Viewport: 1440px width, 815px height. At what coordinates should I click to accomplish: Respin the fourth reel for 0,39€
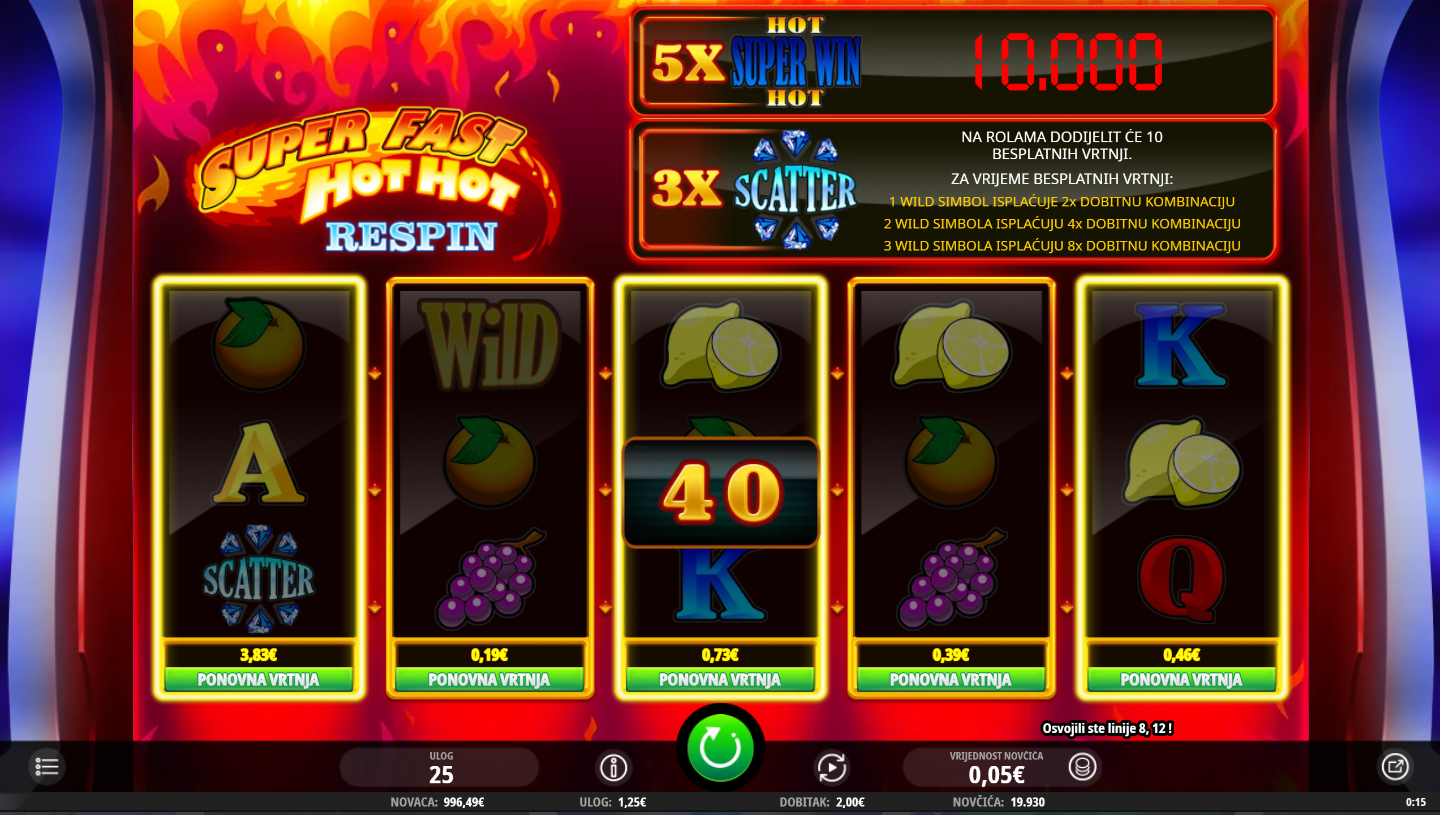point(951,680)
